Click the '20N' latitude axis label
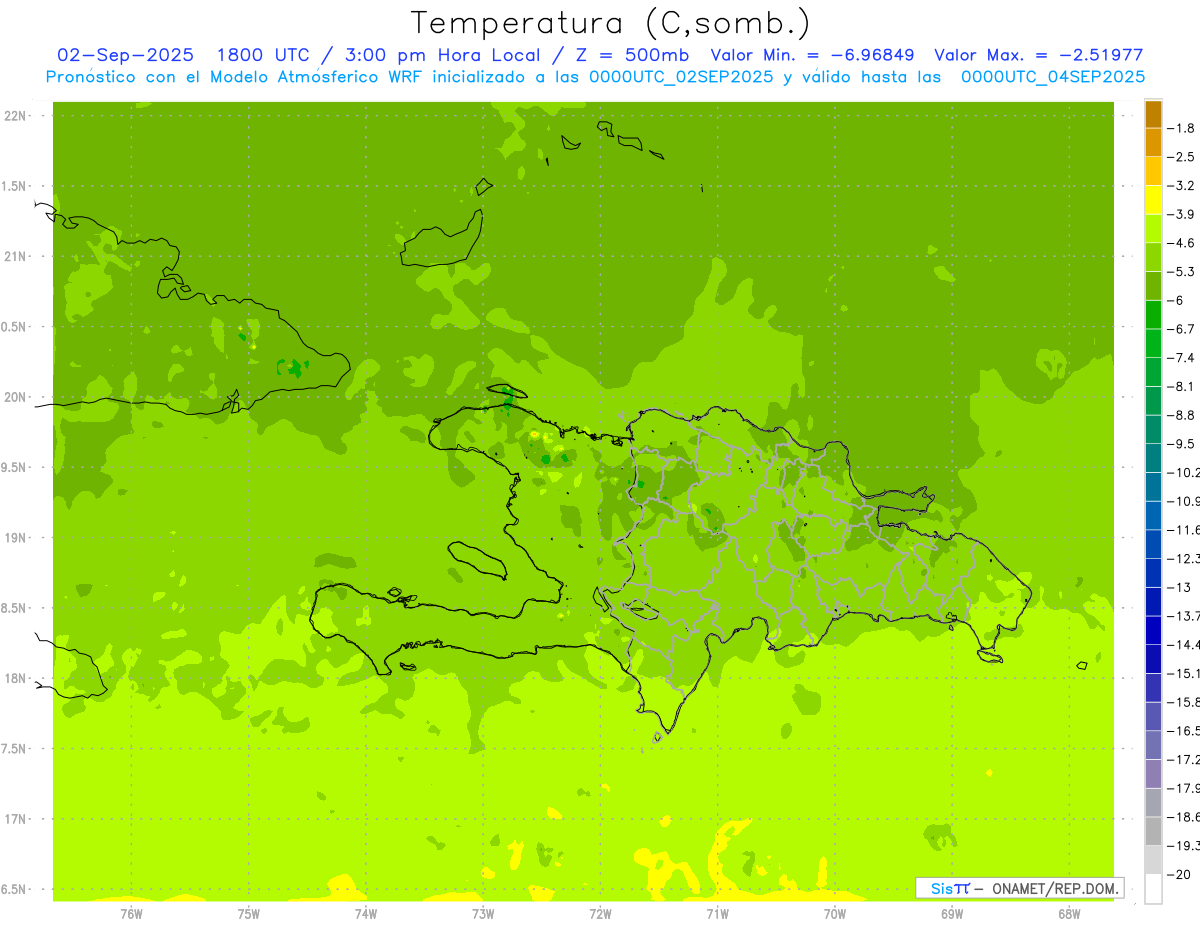This screenshot has width=1200, height=927. (15, 397)
